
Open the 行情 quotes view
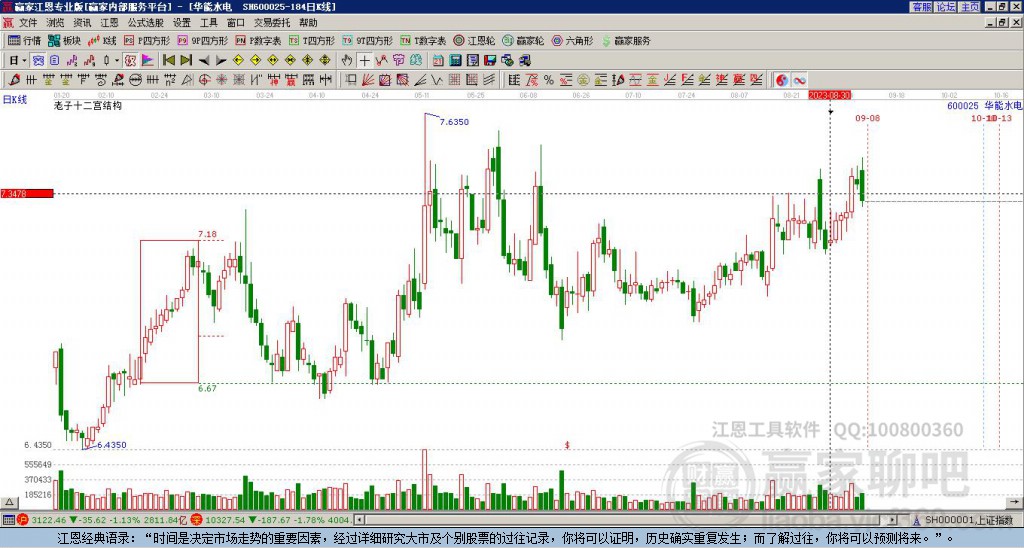(24, 40)
